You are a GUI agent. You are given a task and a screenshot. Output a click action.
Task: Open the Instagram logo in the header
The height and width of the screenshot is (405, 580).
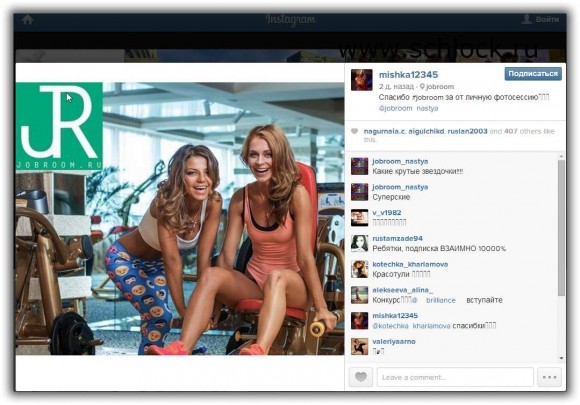(x=291, y=20)
